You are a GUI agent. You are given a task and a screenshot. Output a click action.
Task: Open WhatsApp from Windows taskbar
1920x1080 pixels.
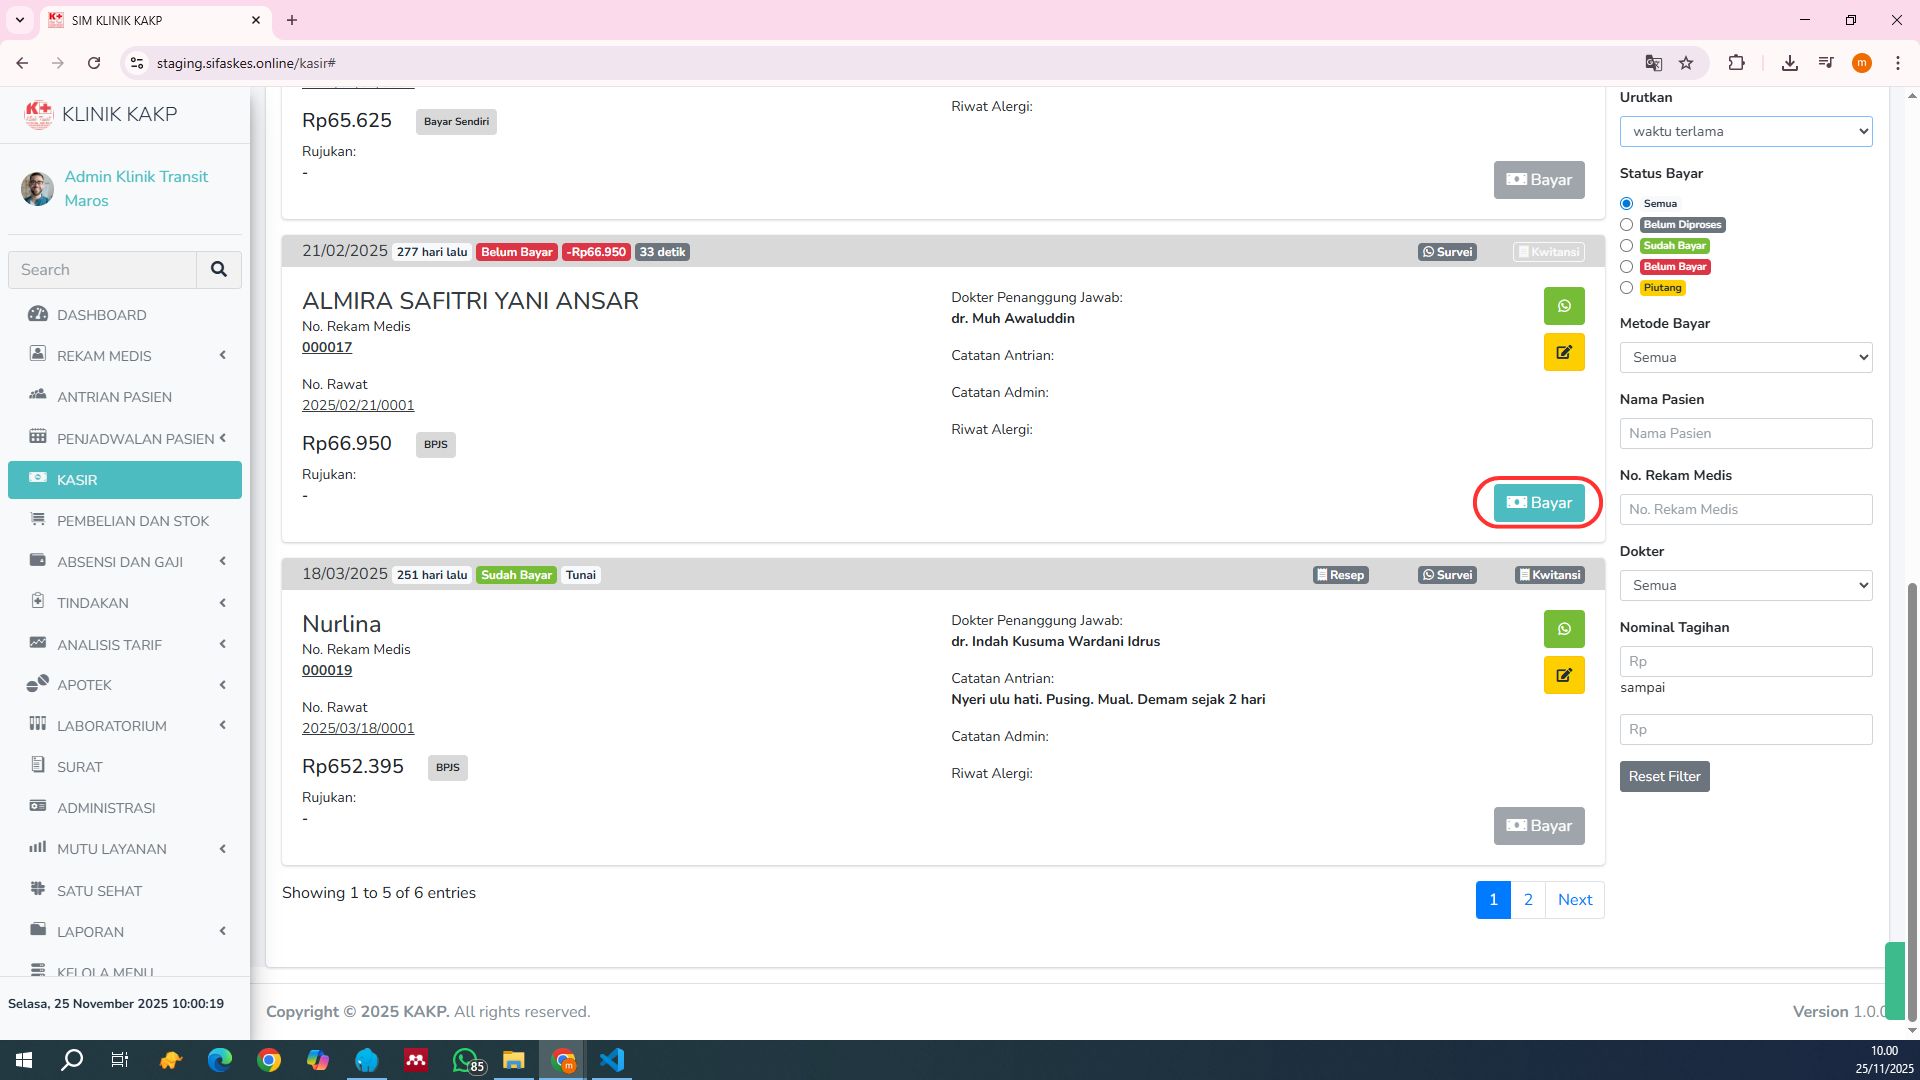465,1060
